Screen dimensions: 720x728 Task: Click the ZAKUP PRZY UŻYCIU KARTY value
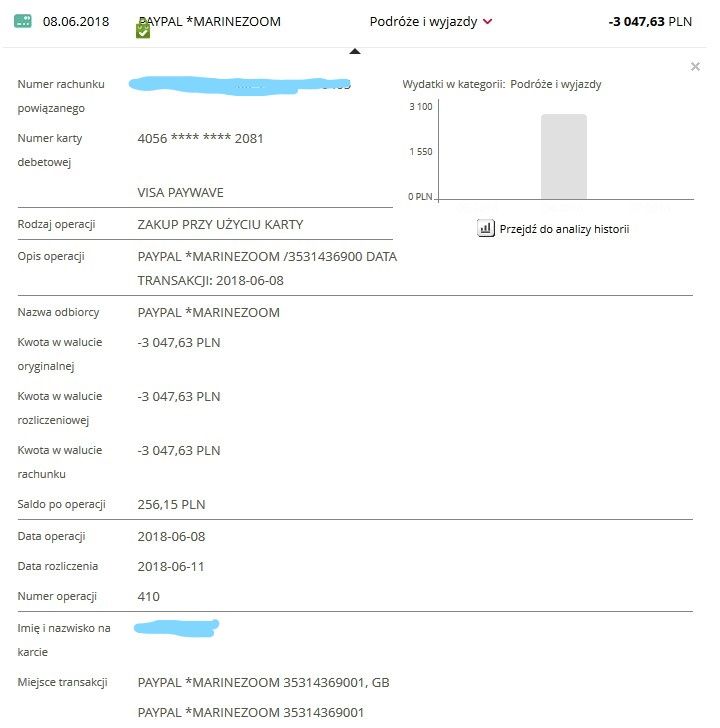click(x=220, y=225)
